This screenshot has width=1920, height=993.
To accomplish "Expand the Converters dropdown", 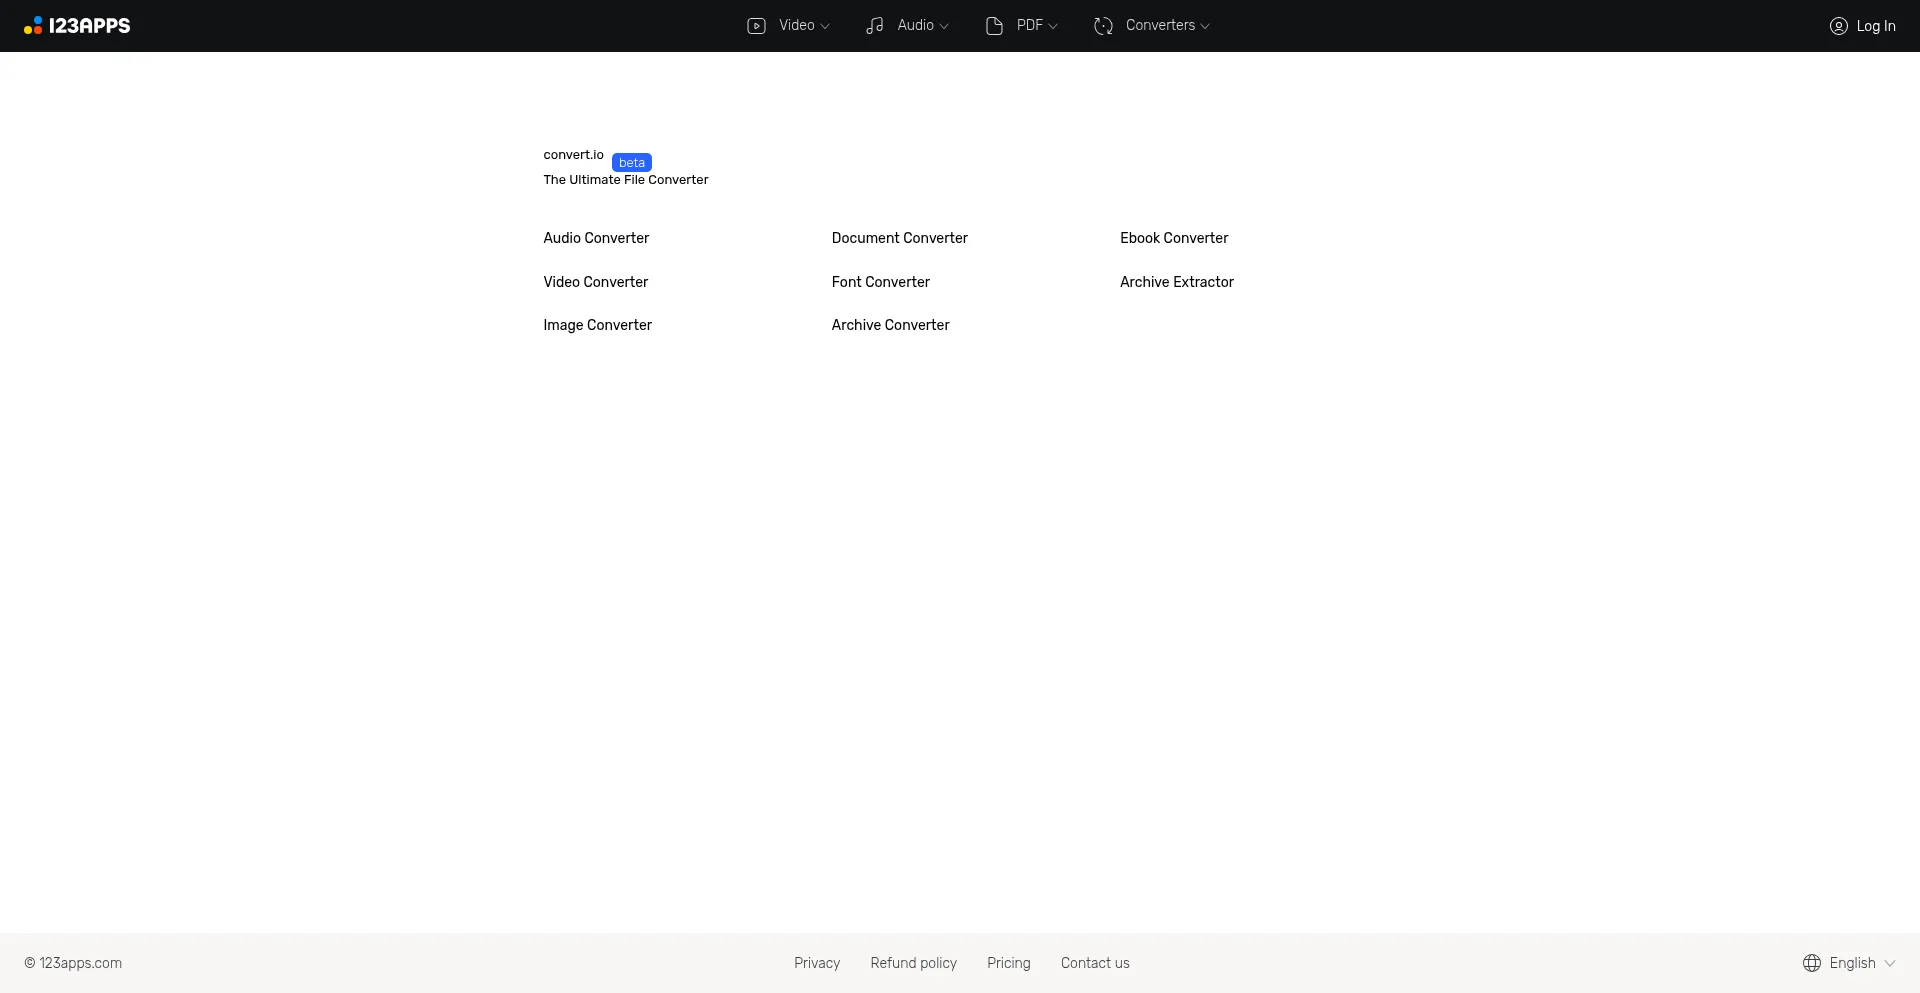I will (x=1159, y=25).
